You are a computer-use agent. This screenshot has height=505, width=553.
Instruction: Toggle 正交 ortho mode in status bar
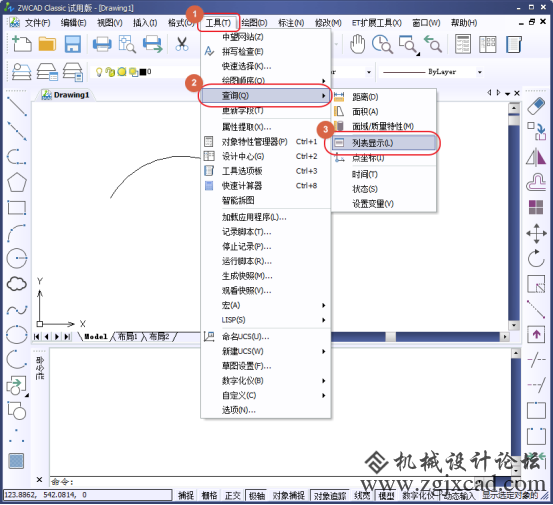click(233, 496)
